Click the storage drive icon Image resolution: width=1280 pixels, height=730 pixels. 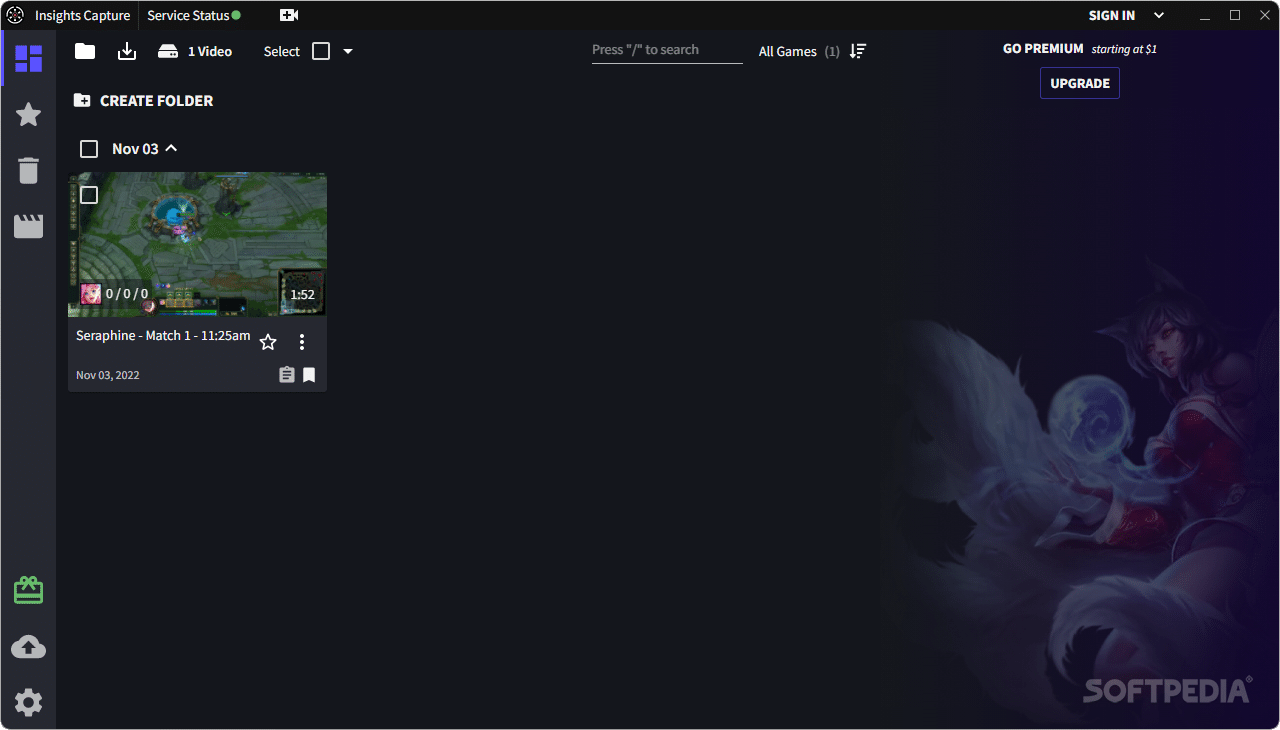click(168, 51)
